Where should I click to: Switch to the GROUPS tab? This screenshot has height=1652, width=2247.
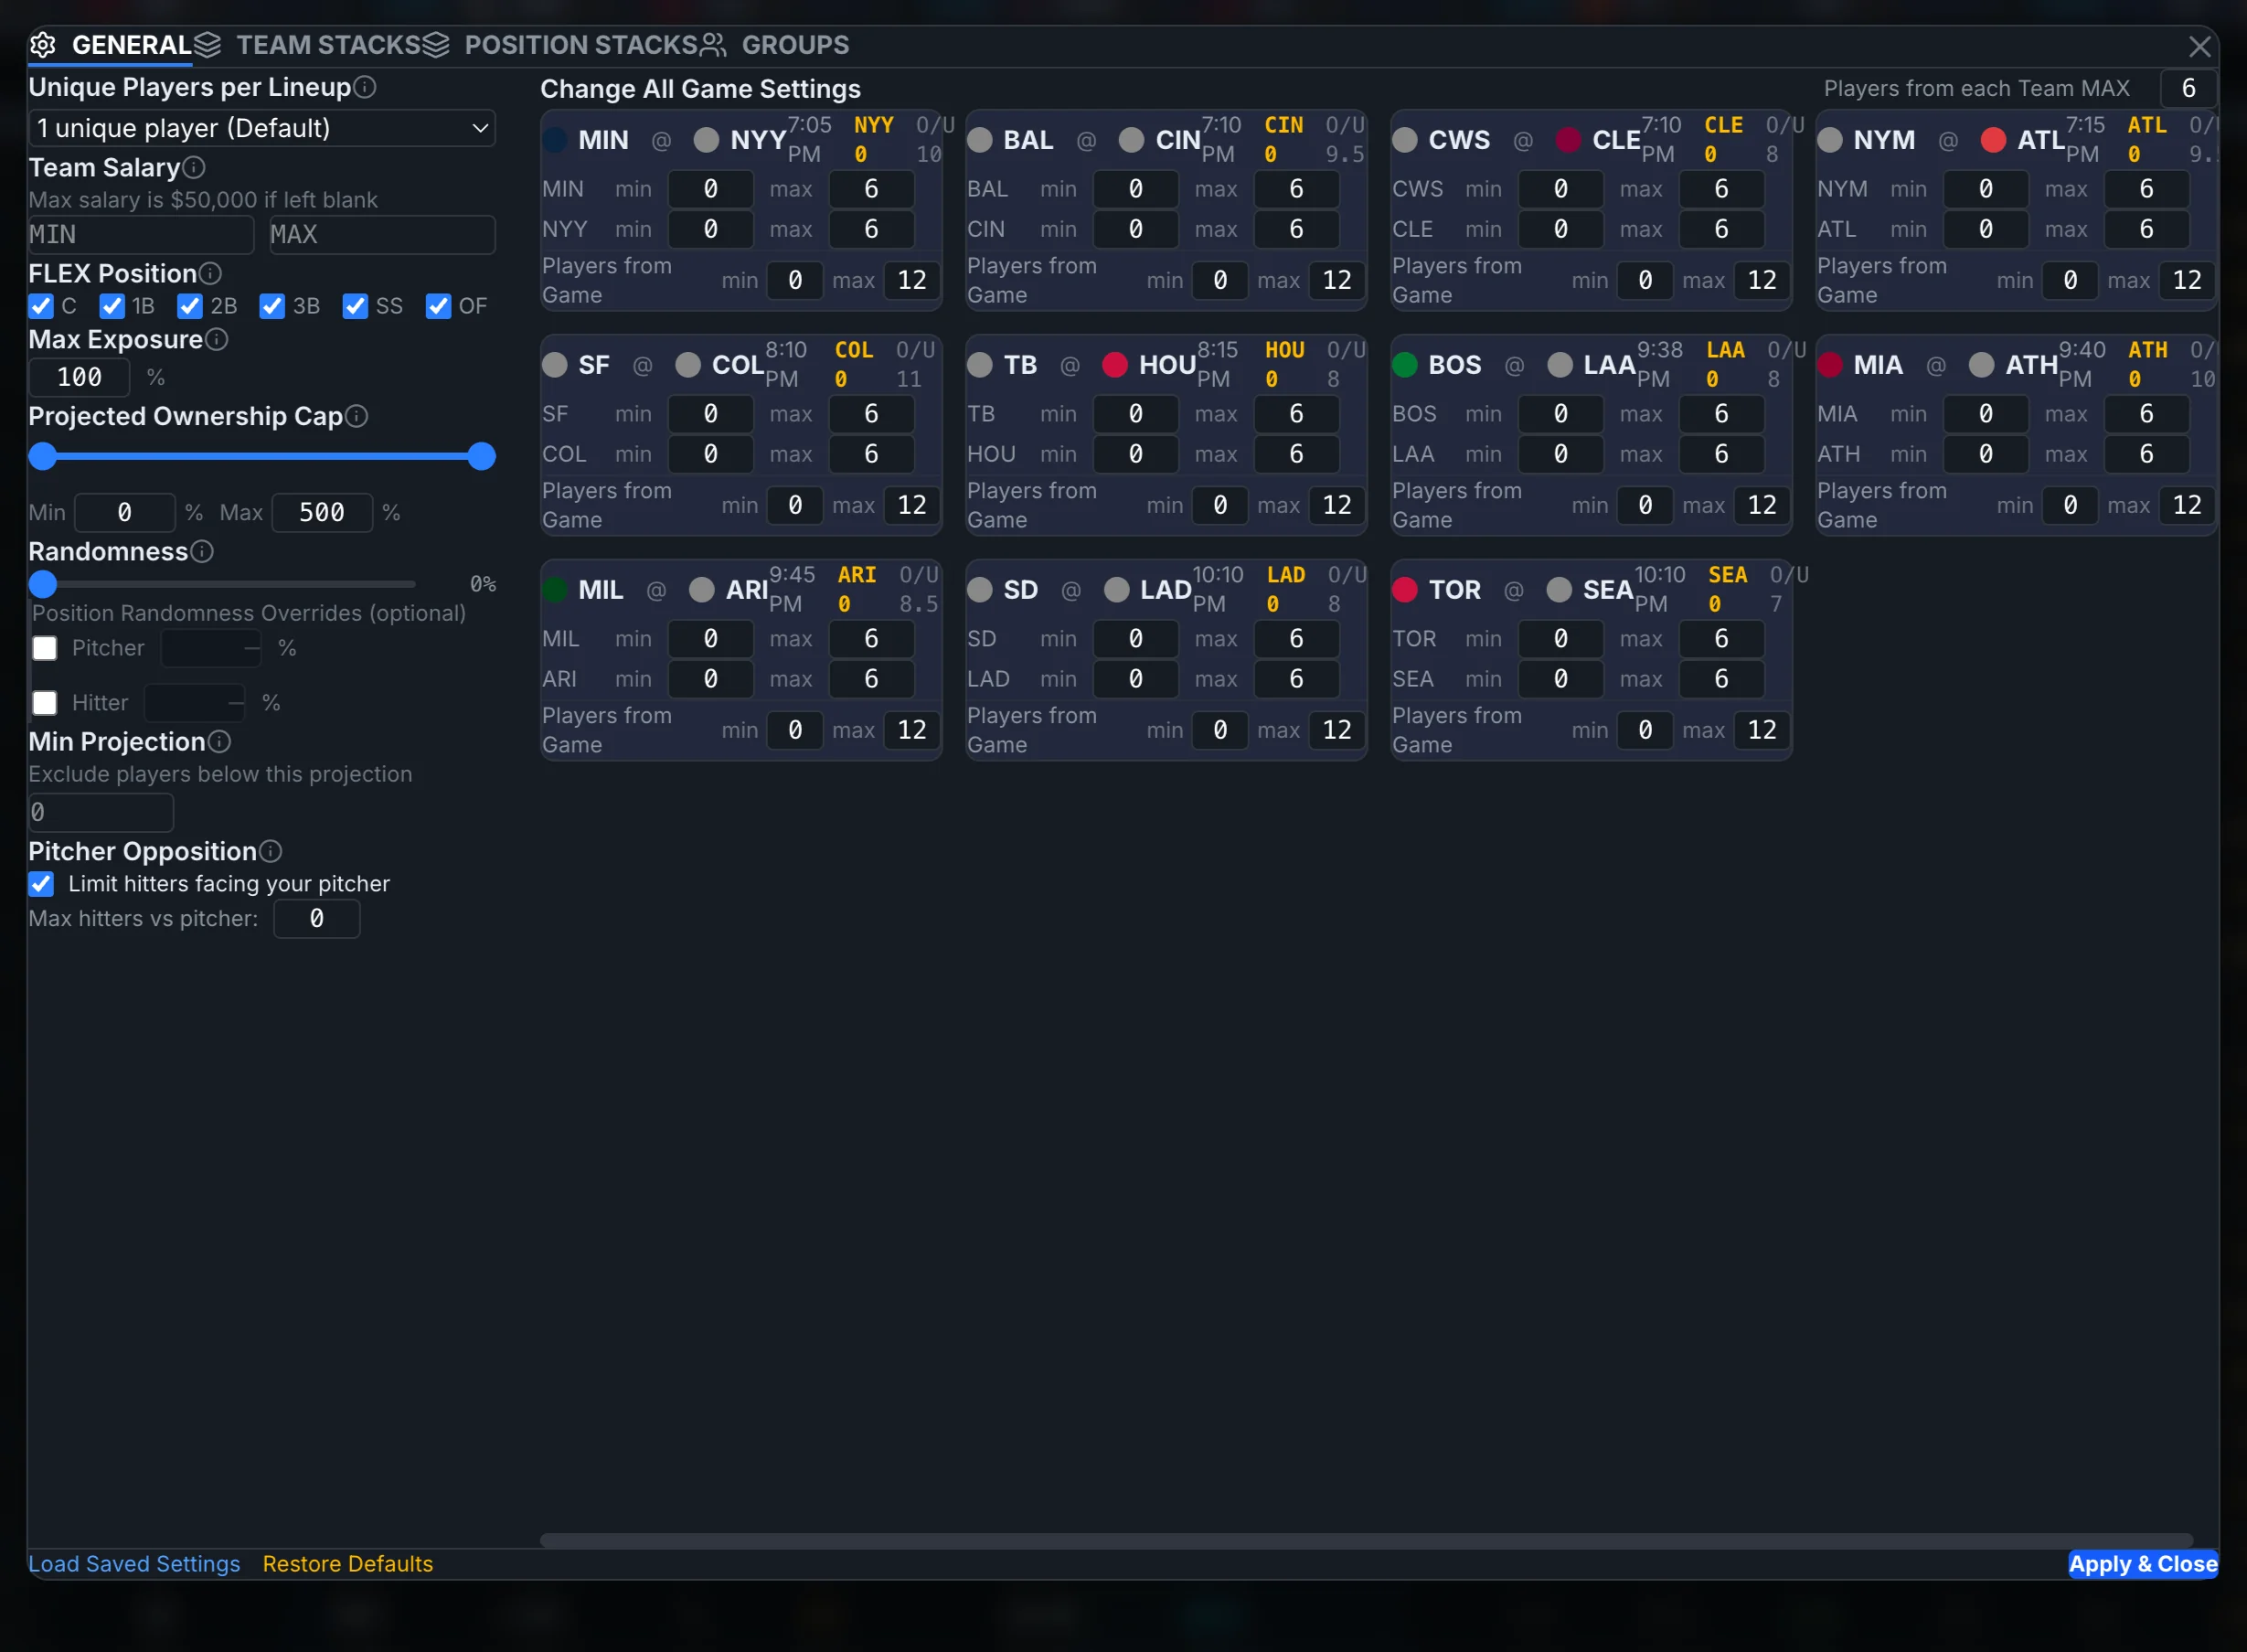tap(775, 45)
